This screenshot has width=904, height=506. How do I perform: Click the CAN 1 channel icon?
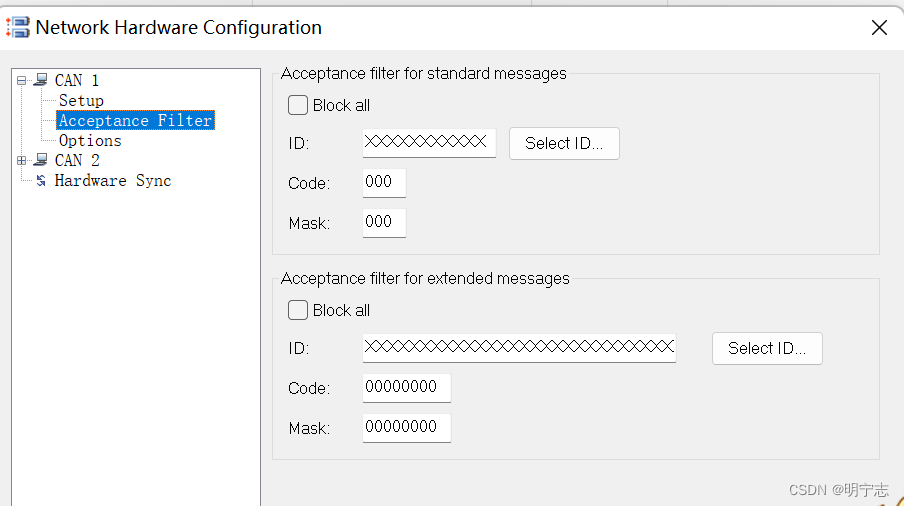click(41, 80)
